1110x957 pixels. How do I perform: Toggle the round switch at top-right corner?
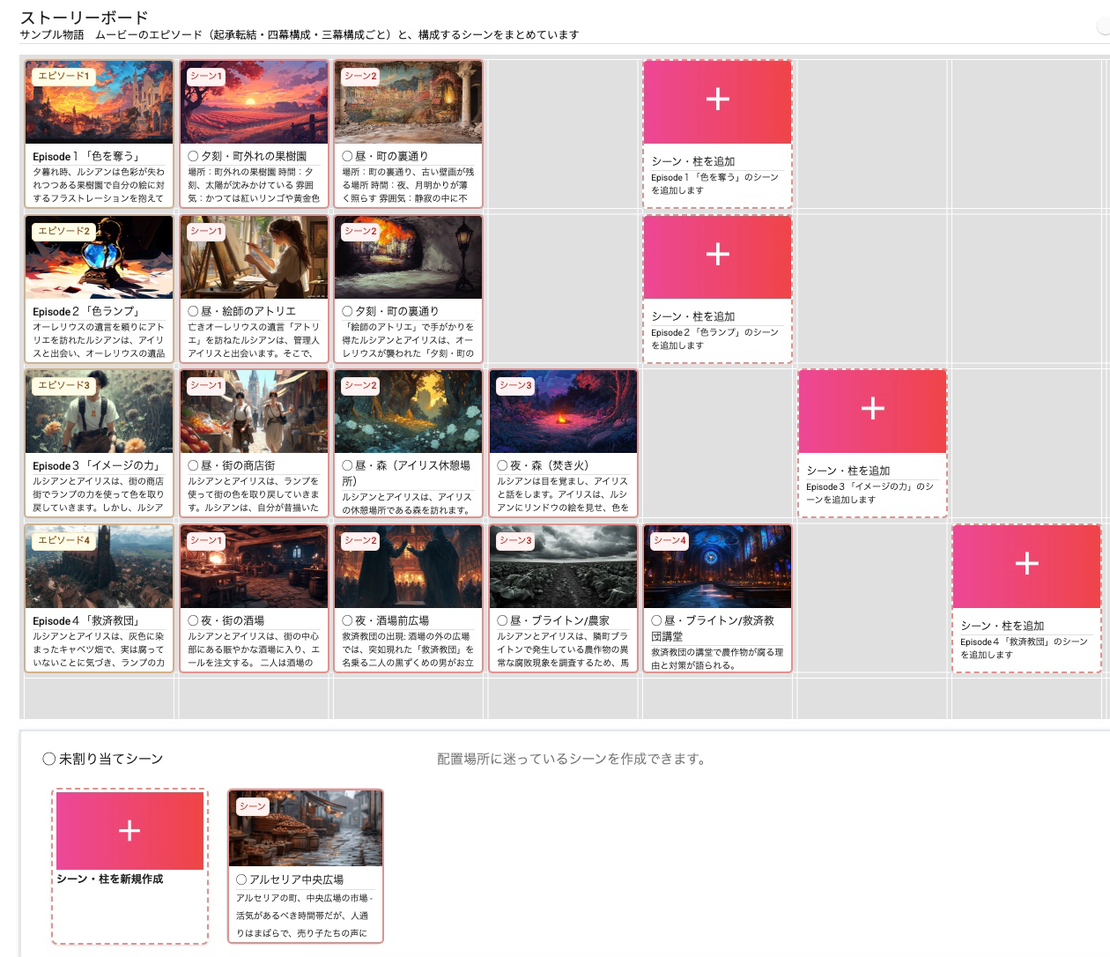(1103, 28)
